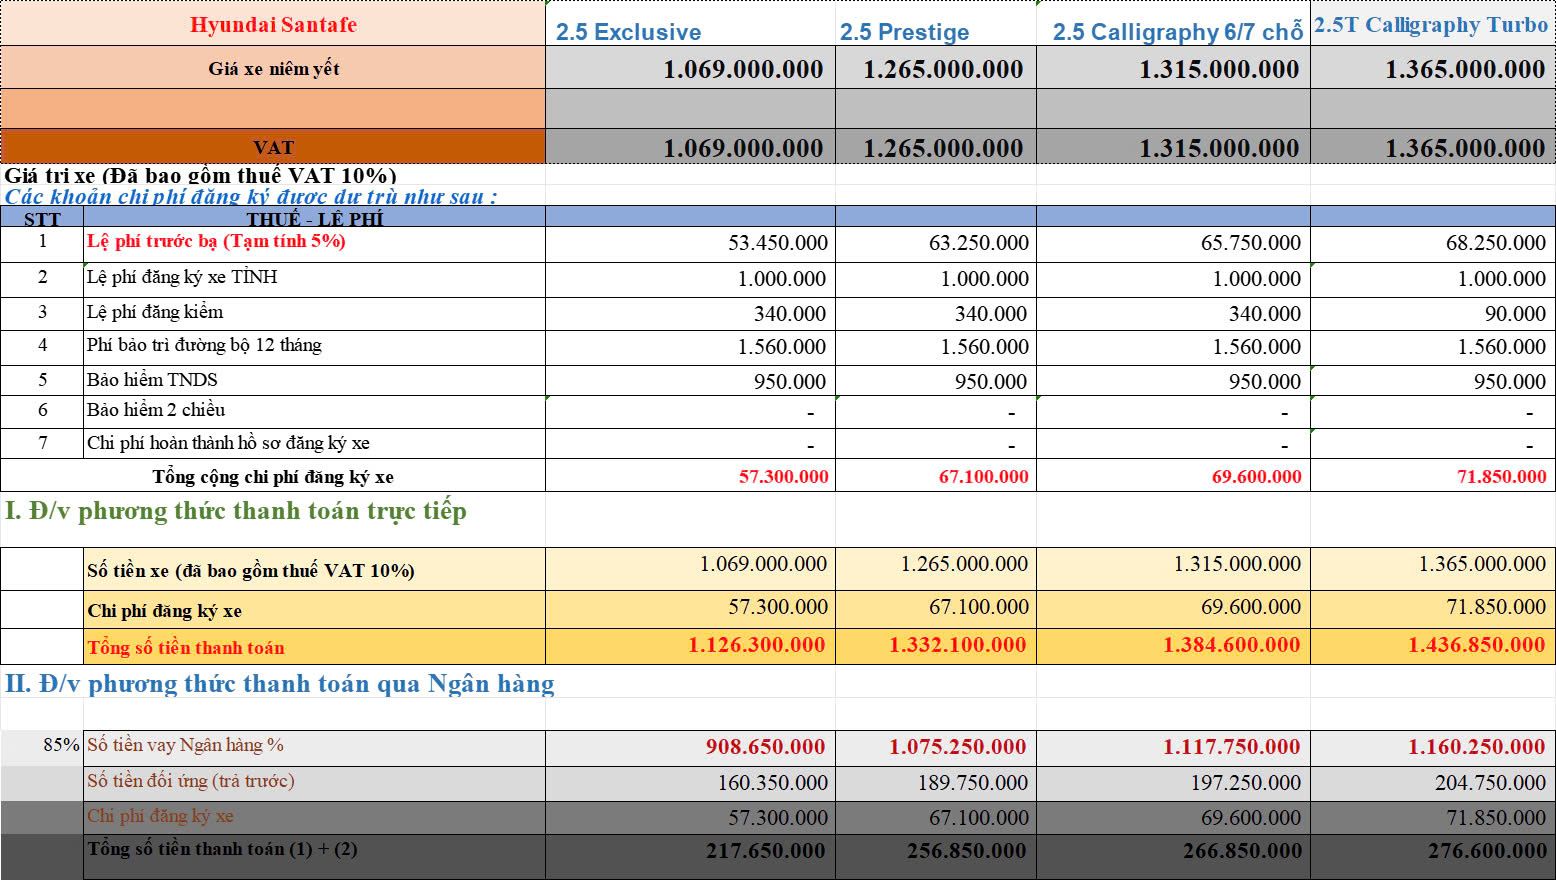The image size is (1556, 880).
Task: Click the red "Lệ phí trước bạ" row label
Action: [x=216, y=241]
